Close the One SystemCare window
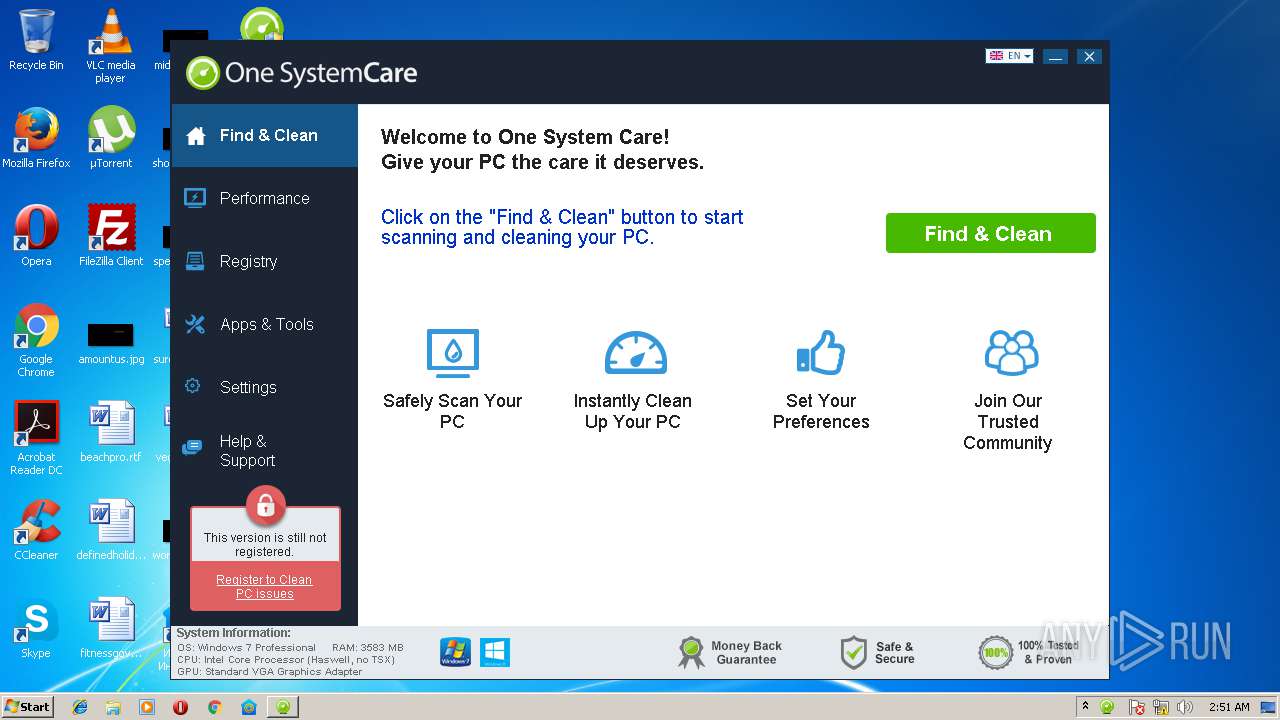 click(1089, 57)
